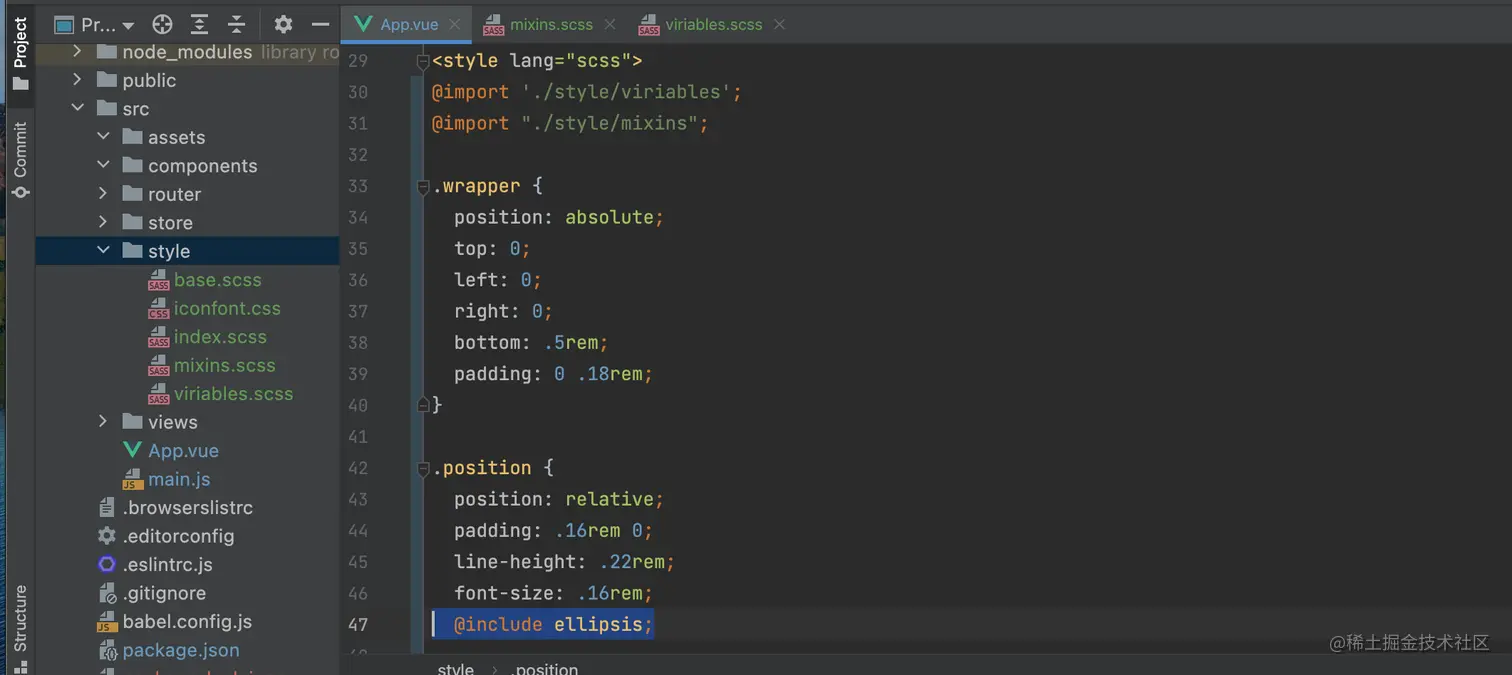Click the './style/viriables' import path
The width and height of the screenshot is (1512, 675).
click(627, 92)
